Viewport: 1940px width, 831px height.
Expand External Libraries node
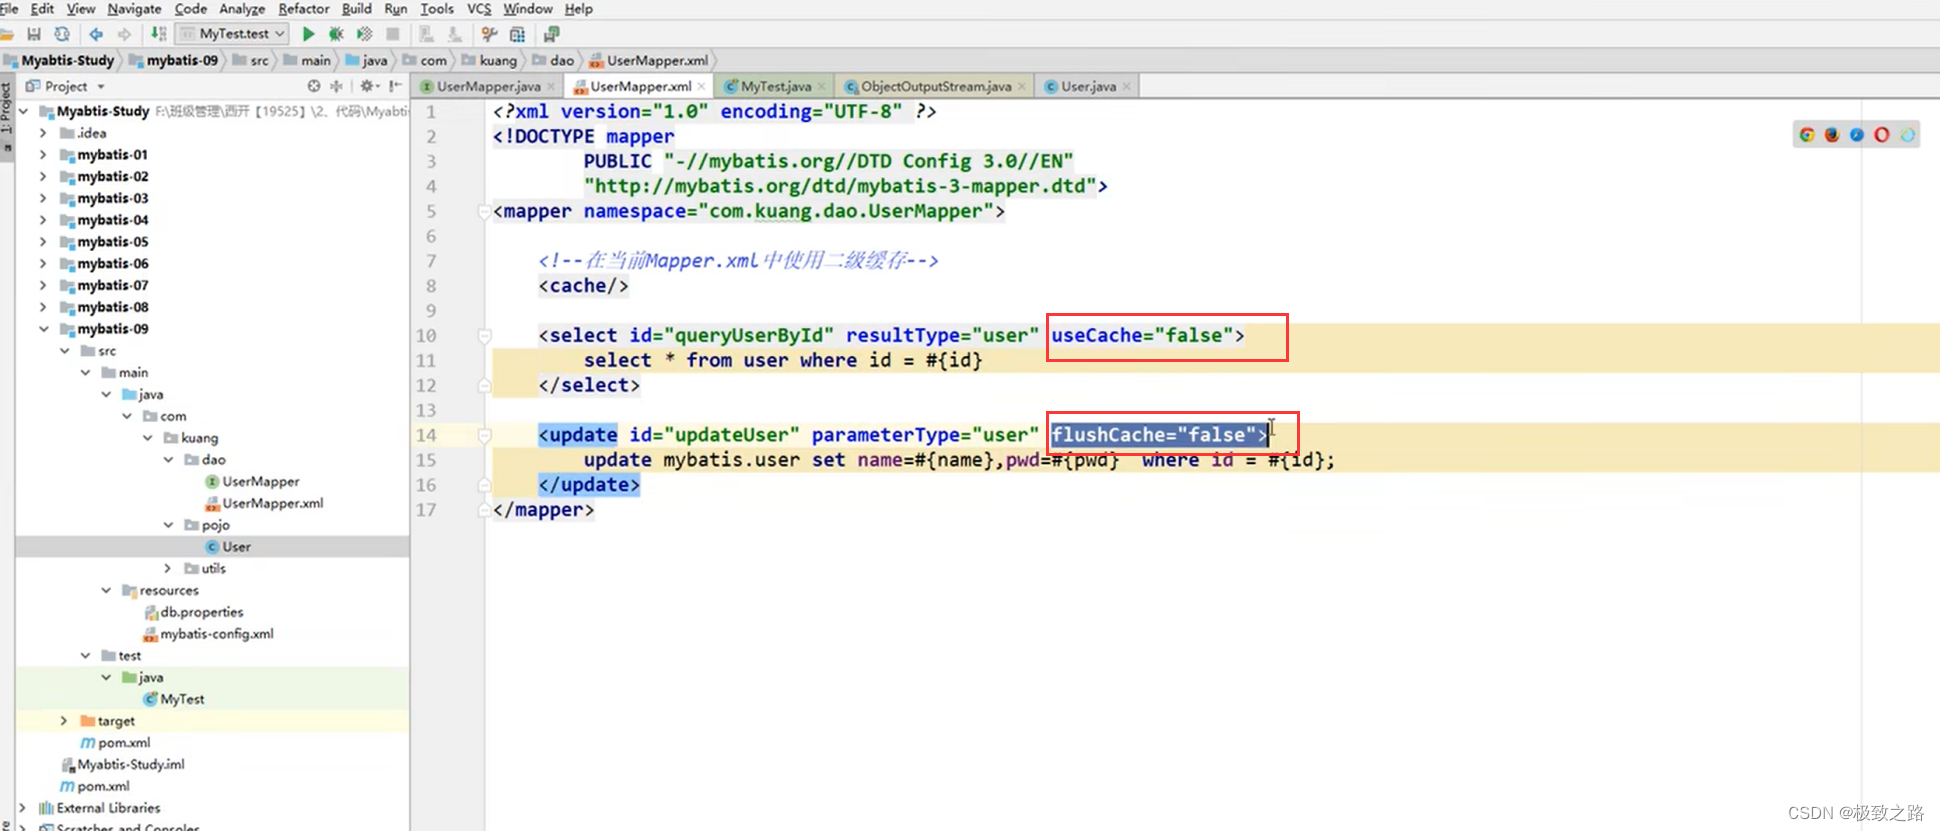(x=22, y=808)
